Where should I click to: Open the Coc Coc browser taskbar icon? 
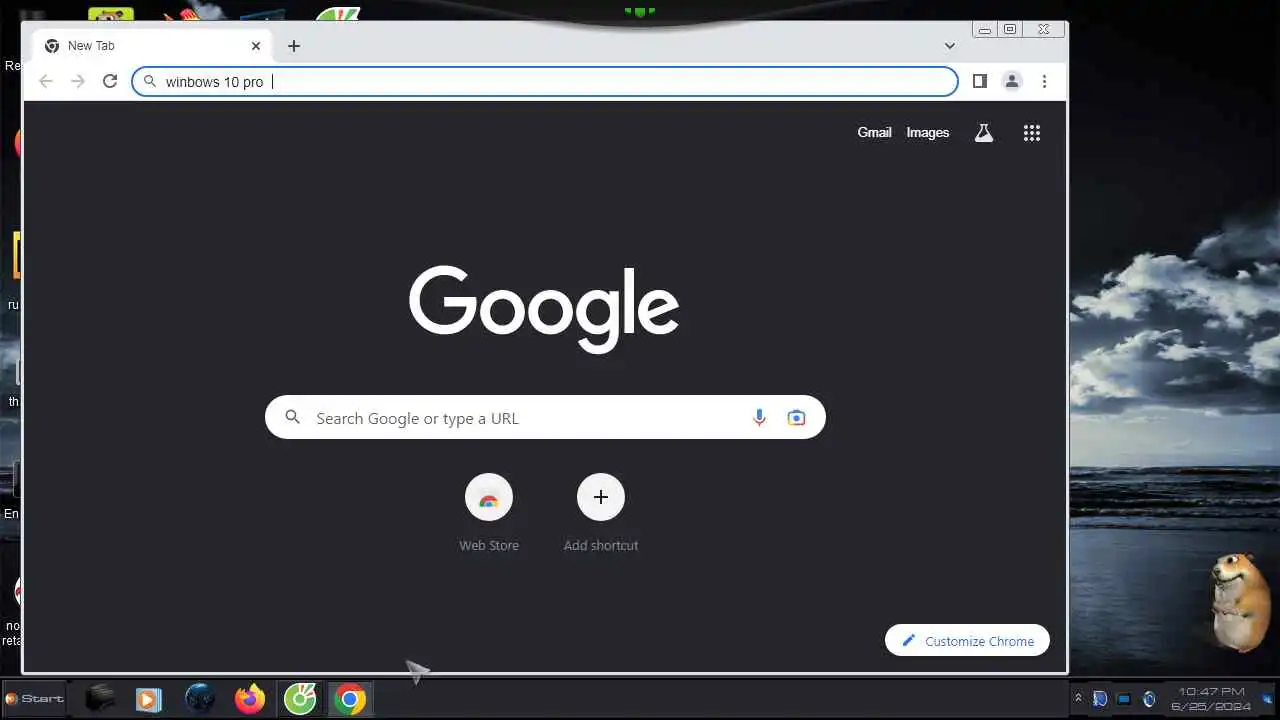[x=300, y=698]
